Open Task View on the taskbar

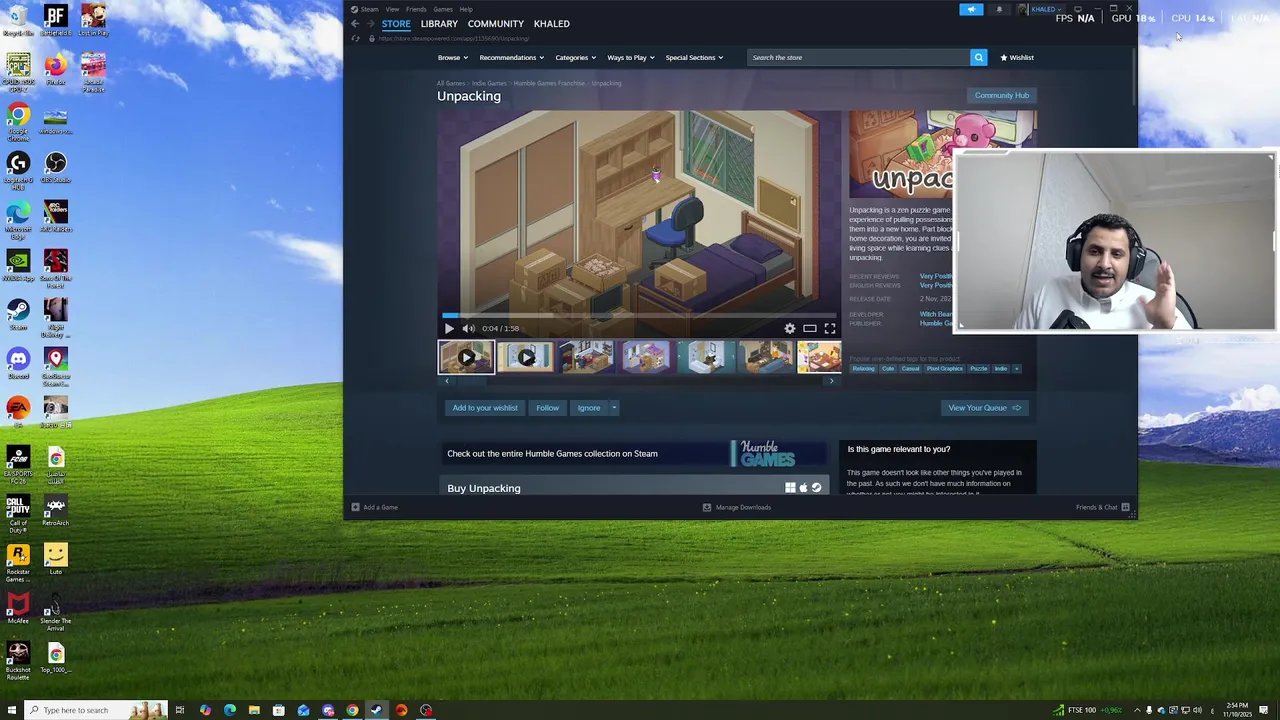click(180, 710)
